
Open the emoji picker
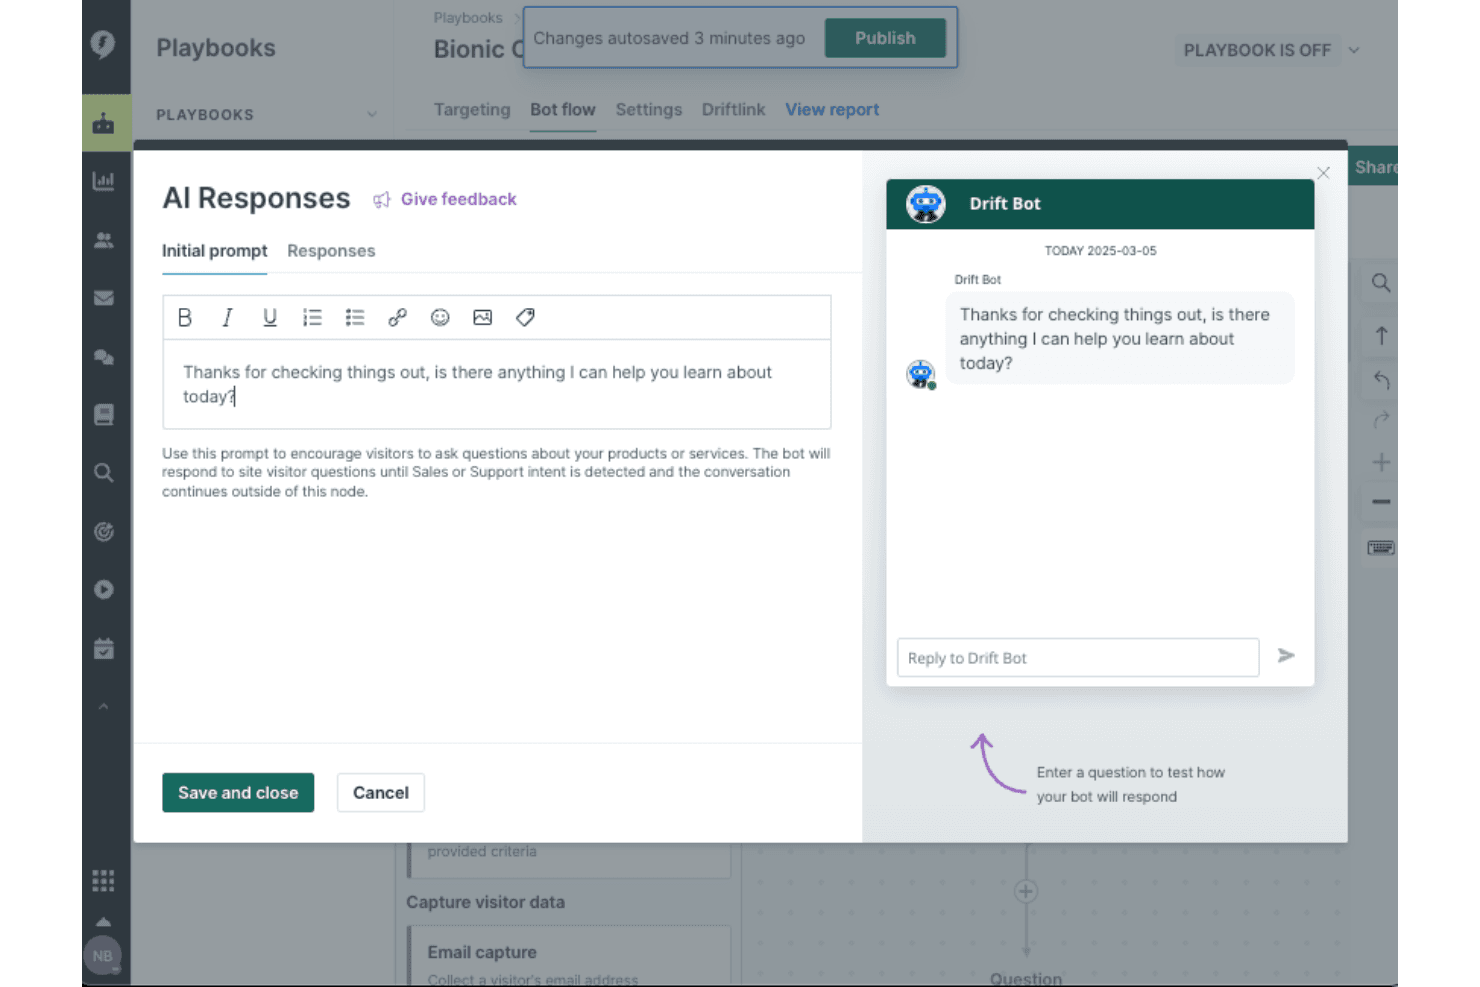pyautogui.click(x=440, y=318)
